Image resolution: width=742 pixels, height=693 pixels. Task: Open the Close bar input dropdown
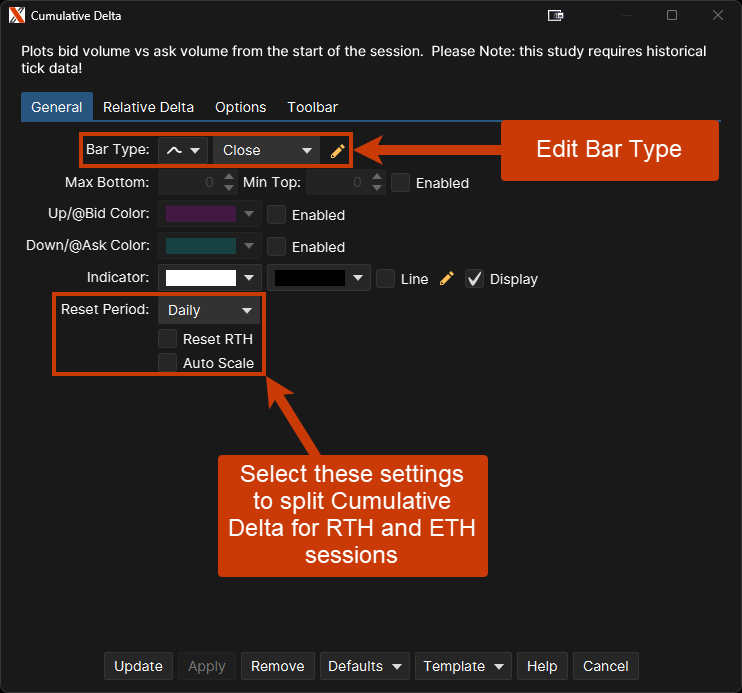[x=267, y=151]
